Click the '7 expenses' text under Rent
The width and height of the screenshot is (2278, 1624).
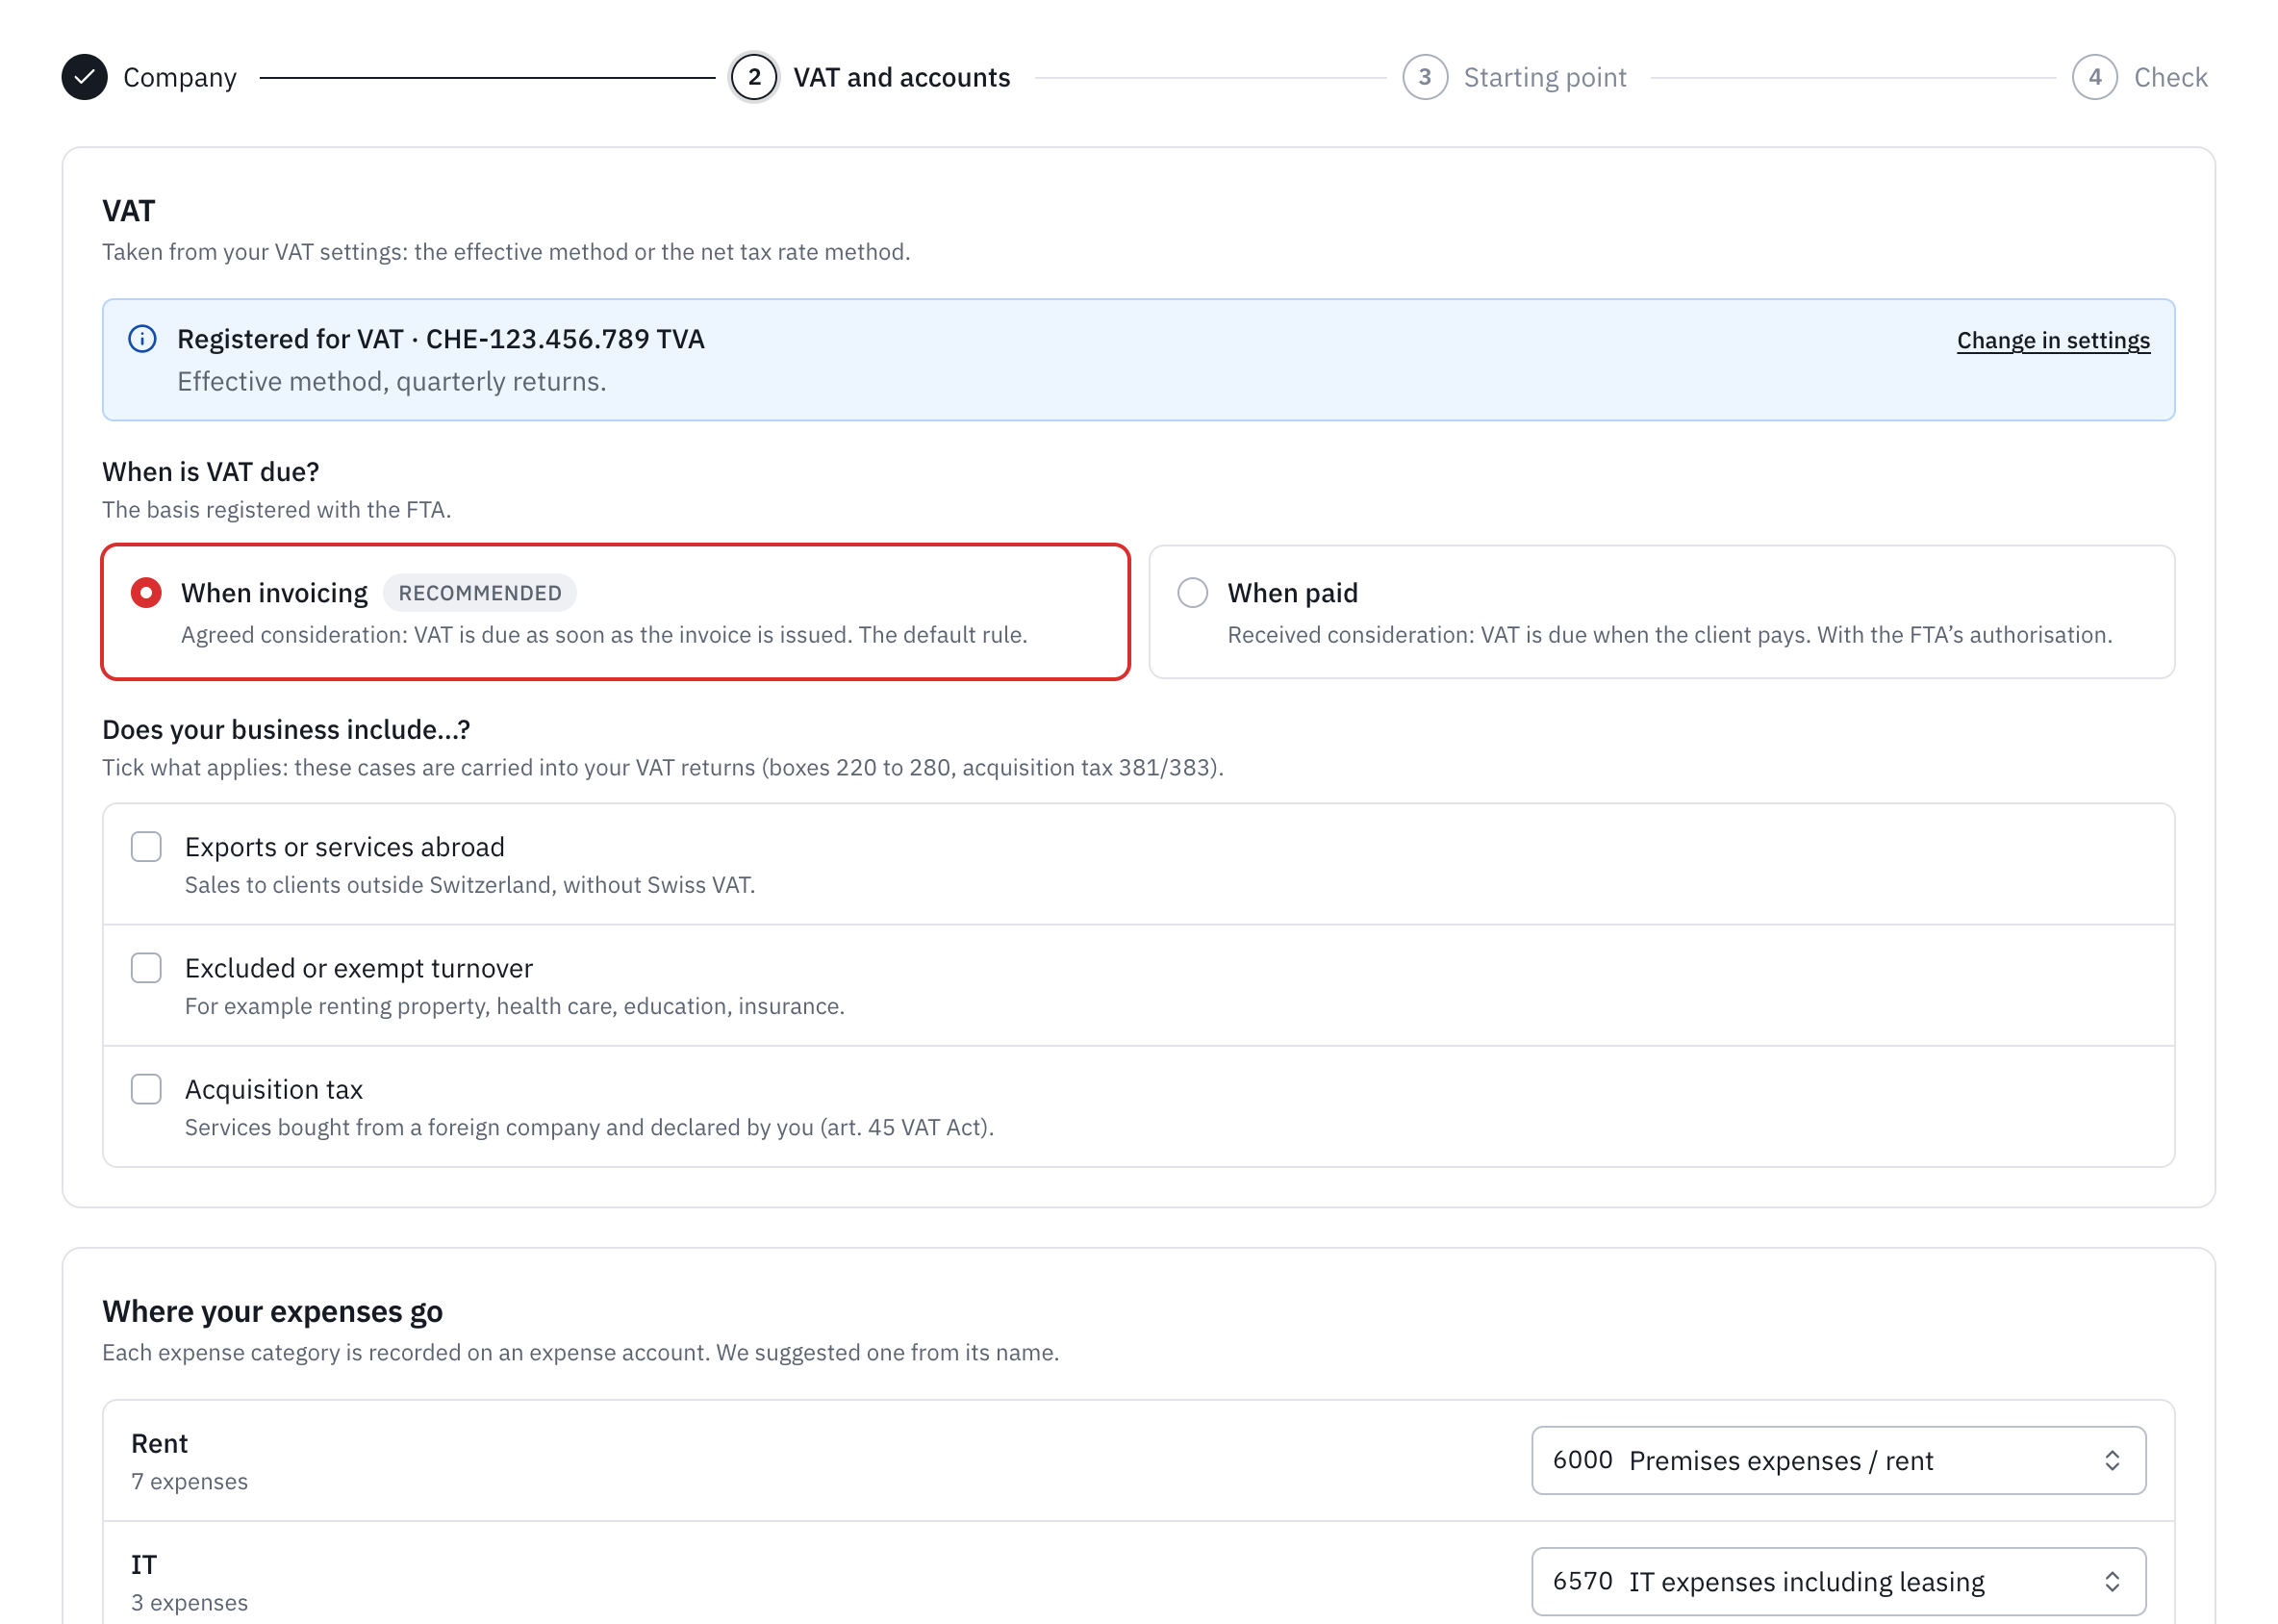coord(189,1481)
